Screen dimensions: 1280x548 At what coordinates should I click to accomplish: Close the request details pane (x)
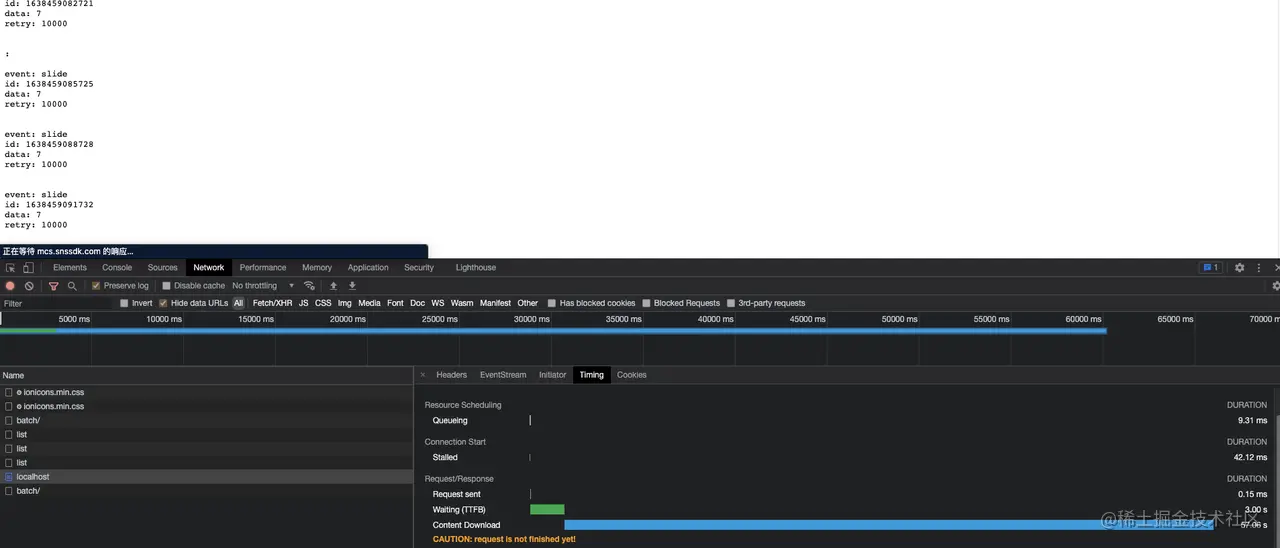[423, 375]
